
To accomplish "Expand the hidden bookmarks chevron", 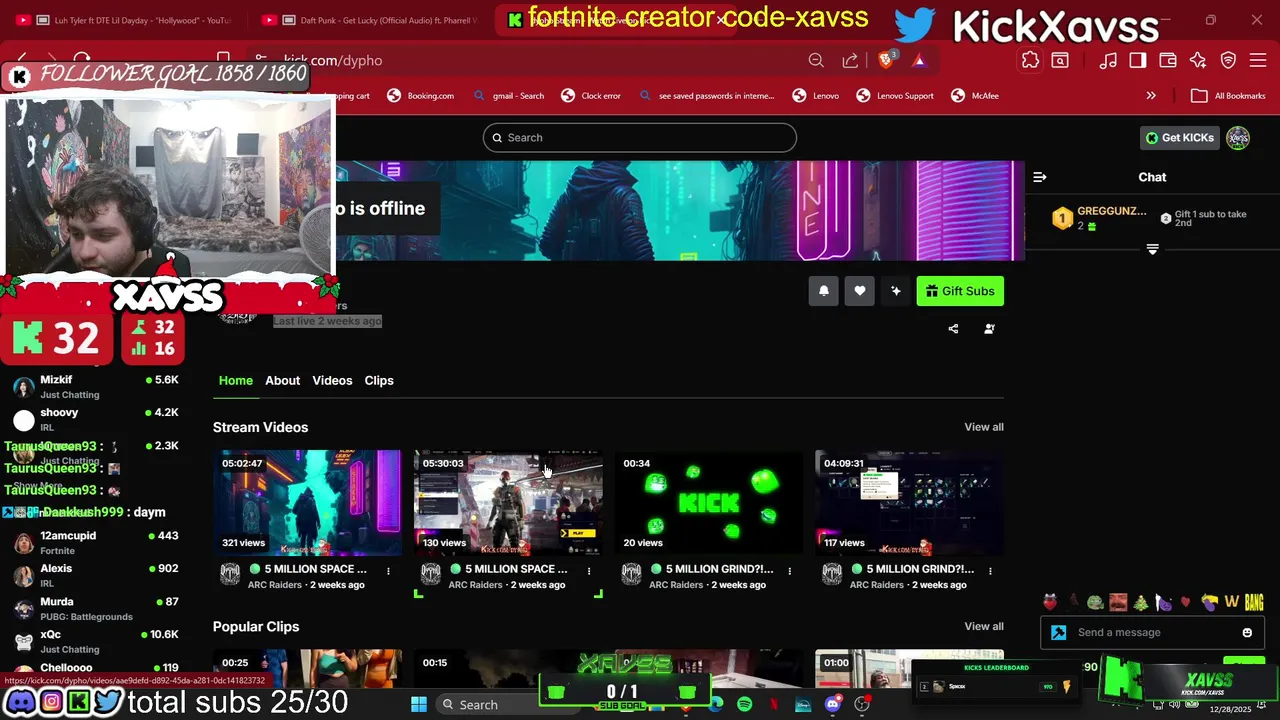I will pos(1151,96).
